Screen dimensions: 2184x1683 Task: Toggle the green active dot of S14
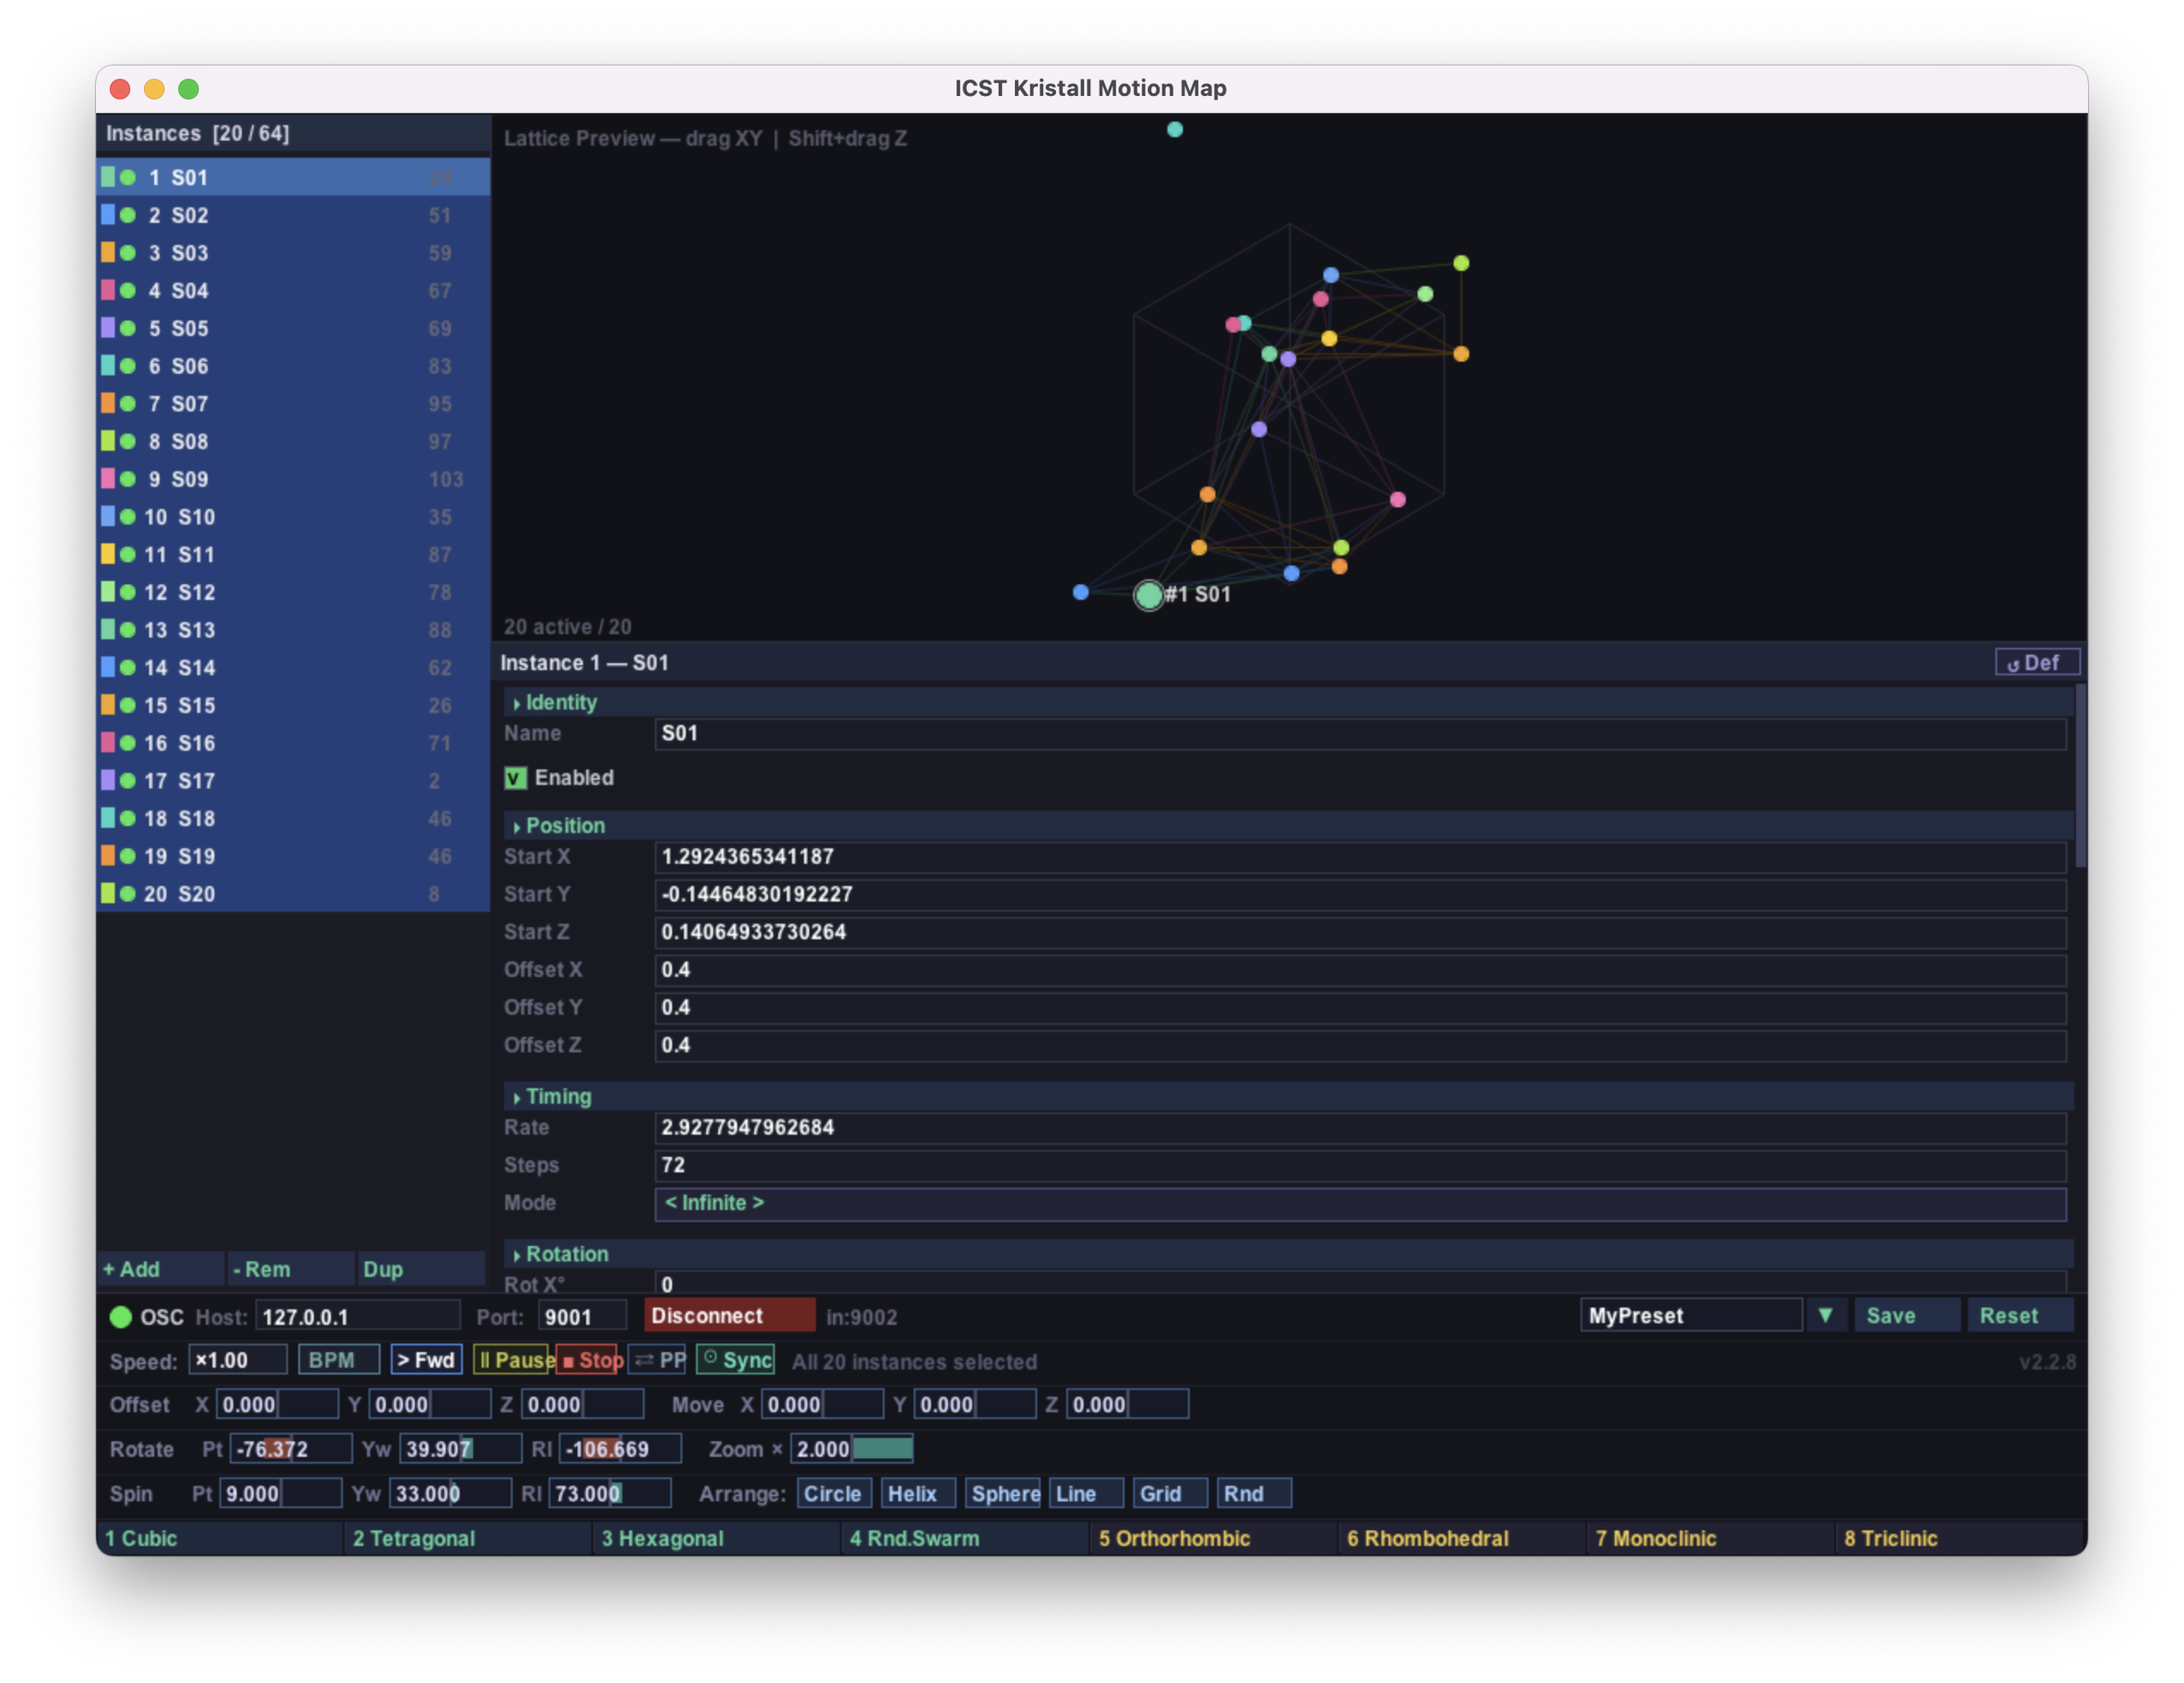pyautogui.click(x=128, y=667)
